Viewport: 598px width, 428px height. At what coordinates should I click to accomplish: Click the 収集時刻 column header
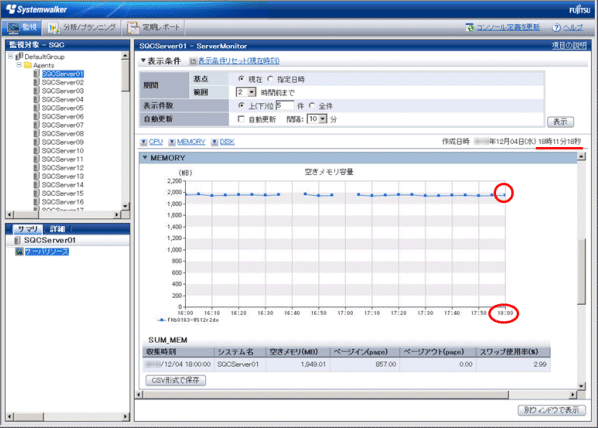[x=178, y=352]
